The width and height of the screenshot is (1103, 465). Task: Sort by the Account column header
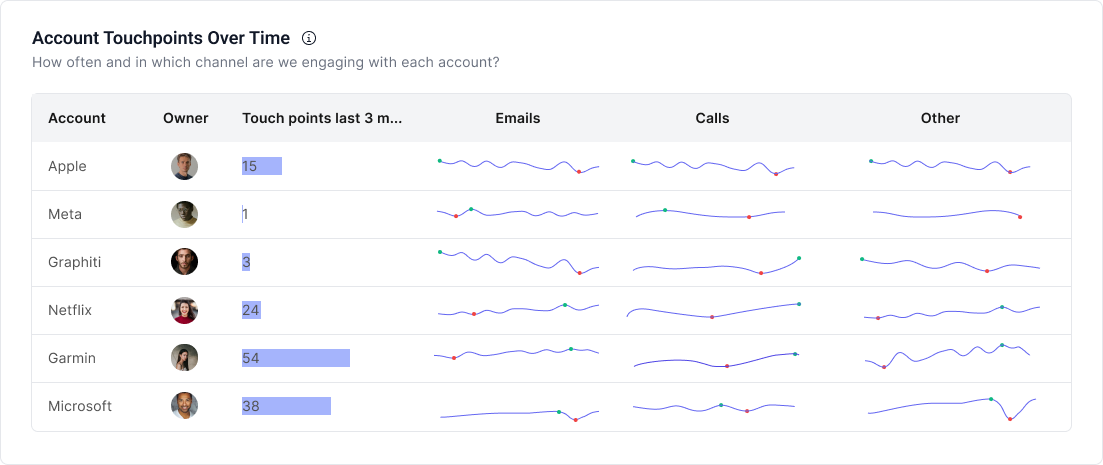tap(77, 118)
